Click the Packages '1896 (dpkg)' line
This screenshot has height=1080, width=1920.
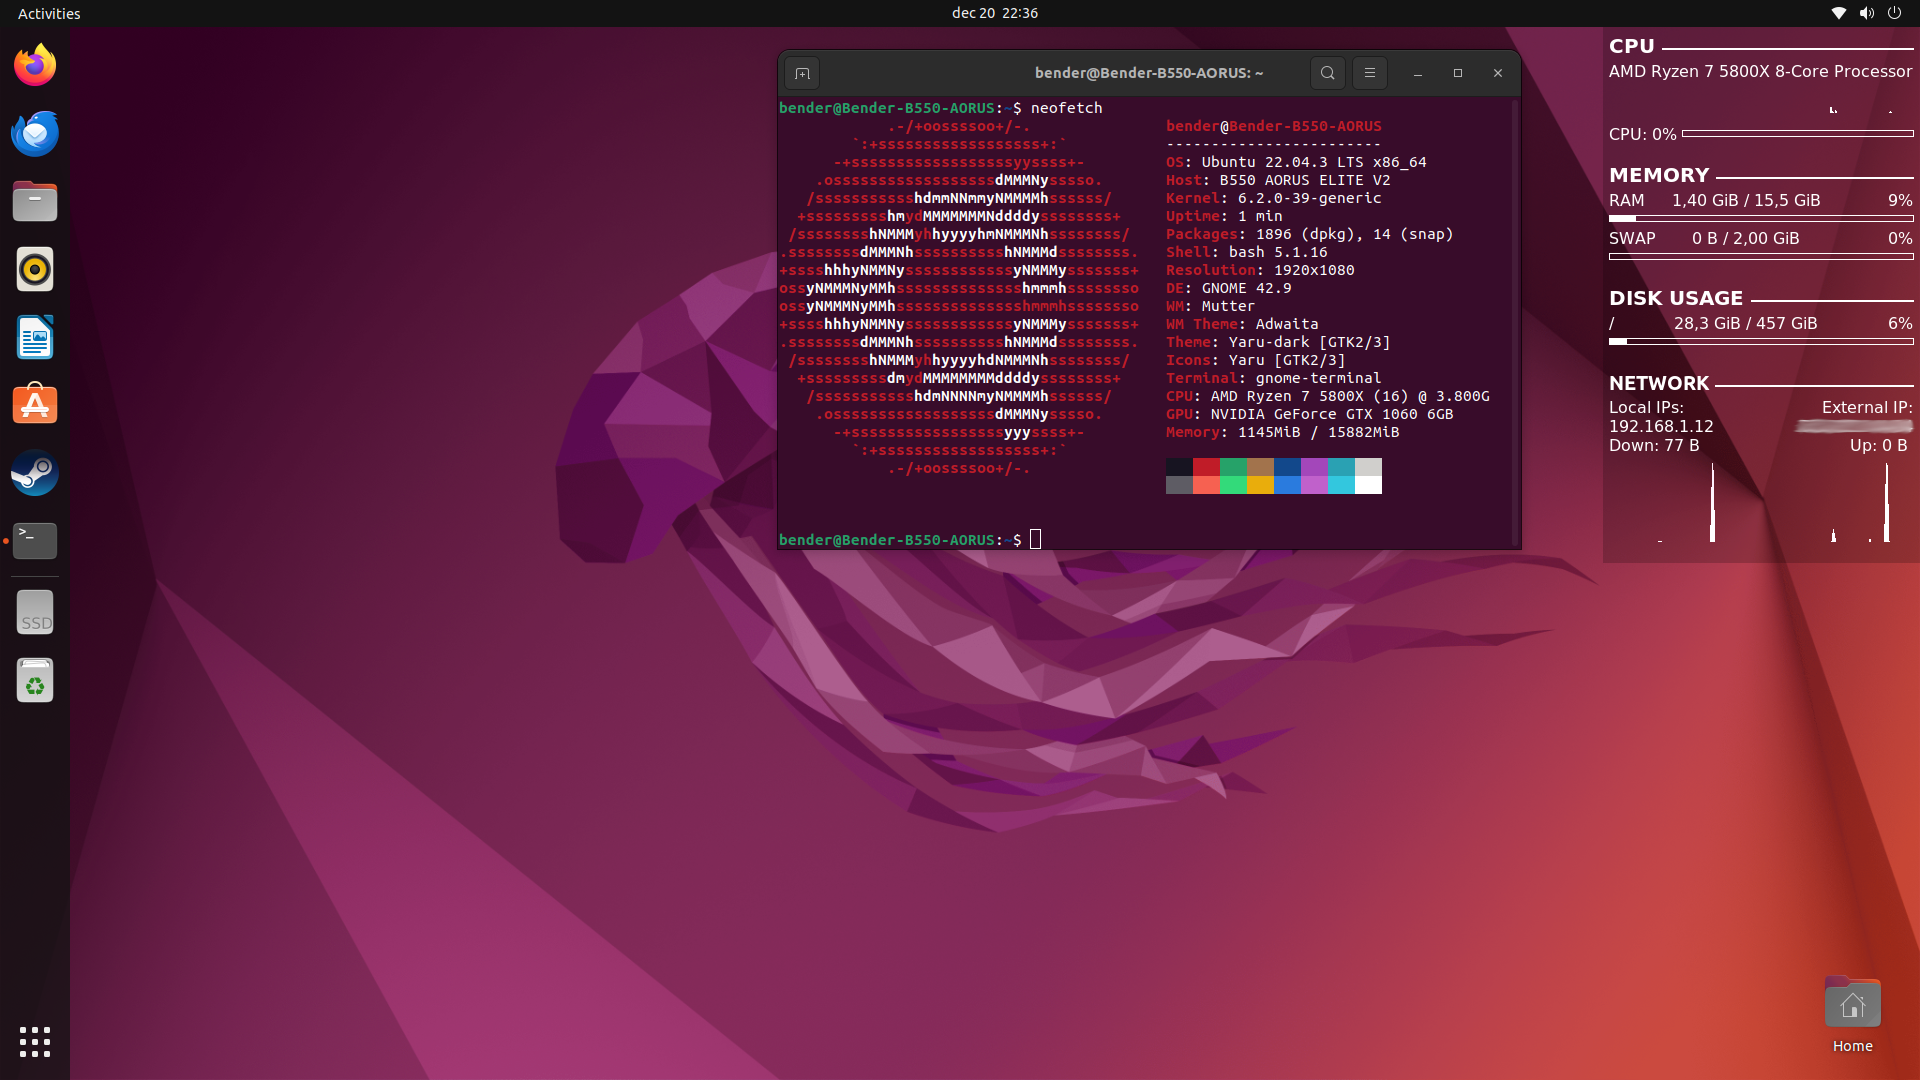(x=1309, y=234)
